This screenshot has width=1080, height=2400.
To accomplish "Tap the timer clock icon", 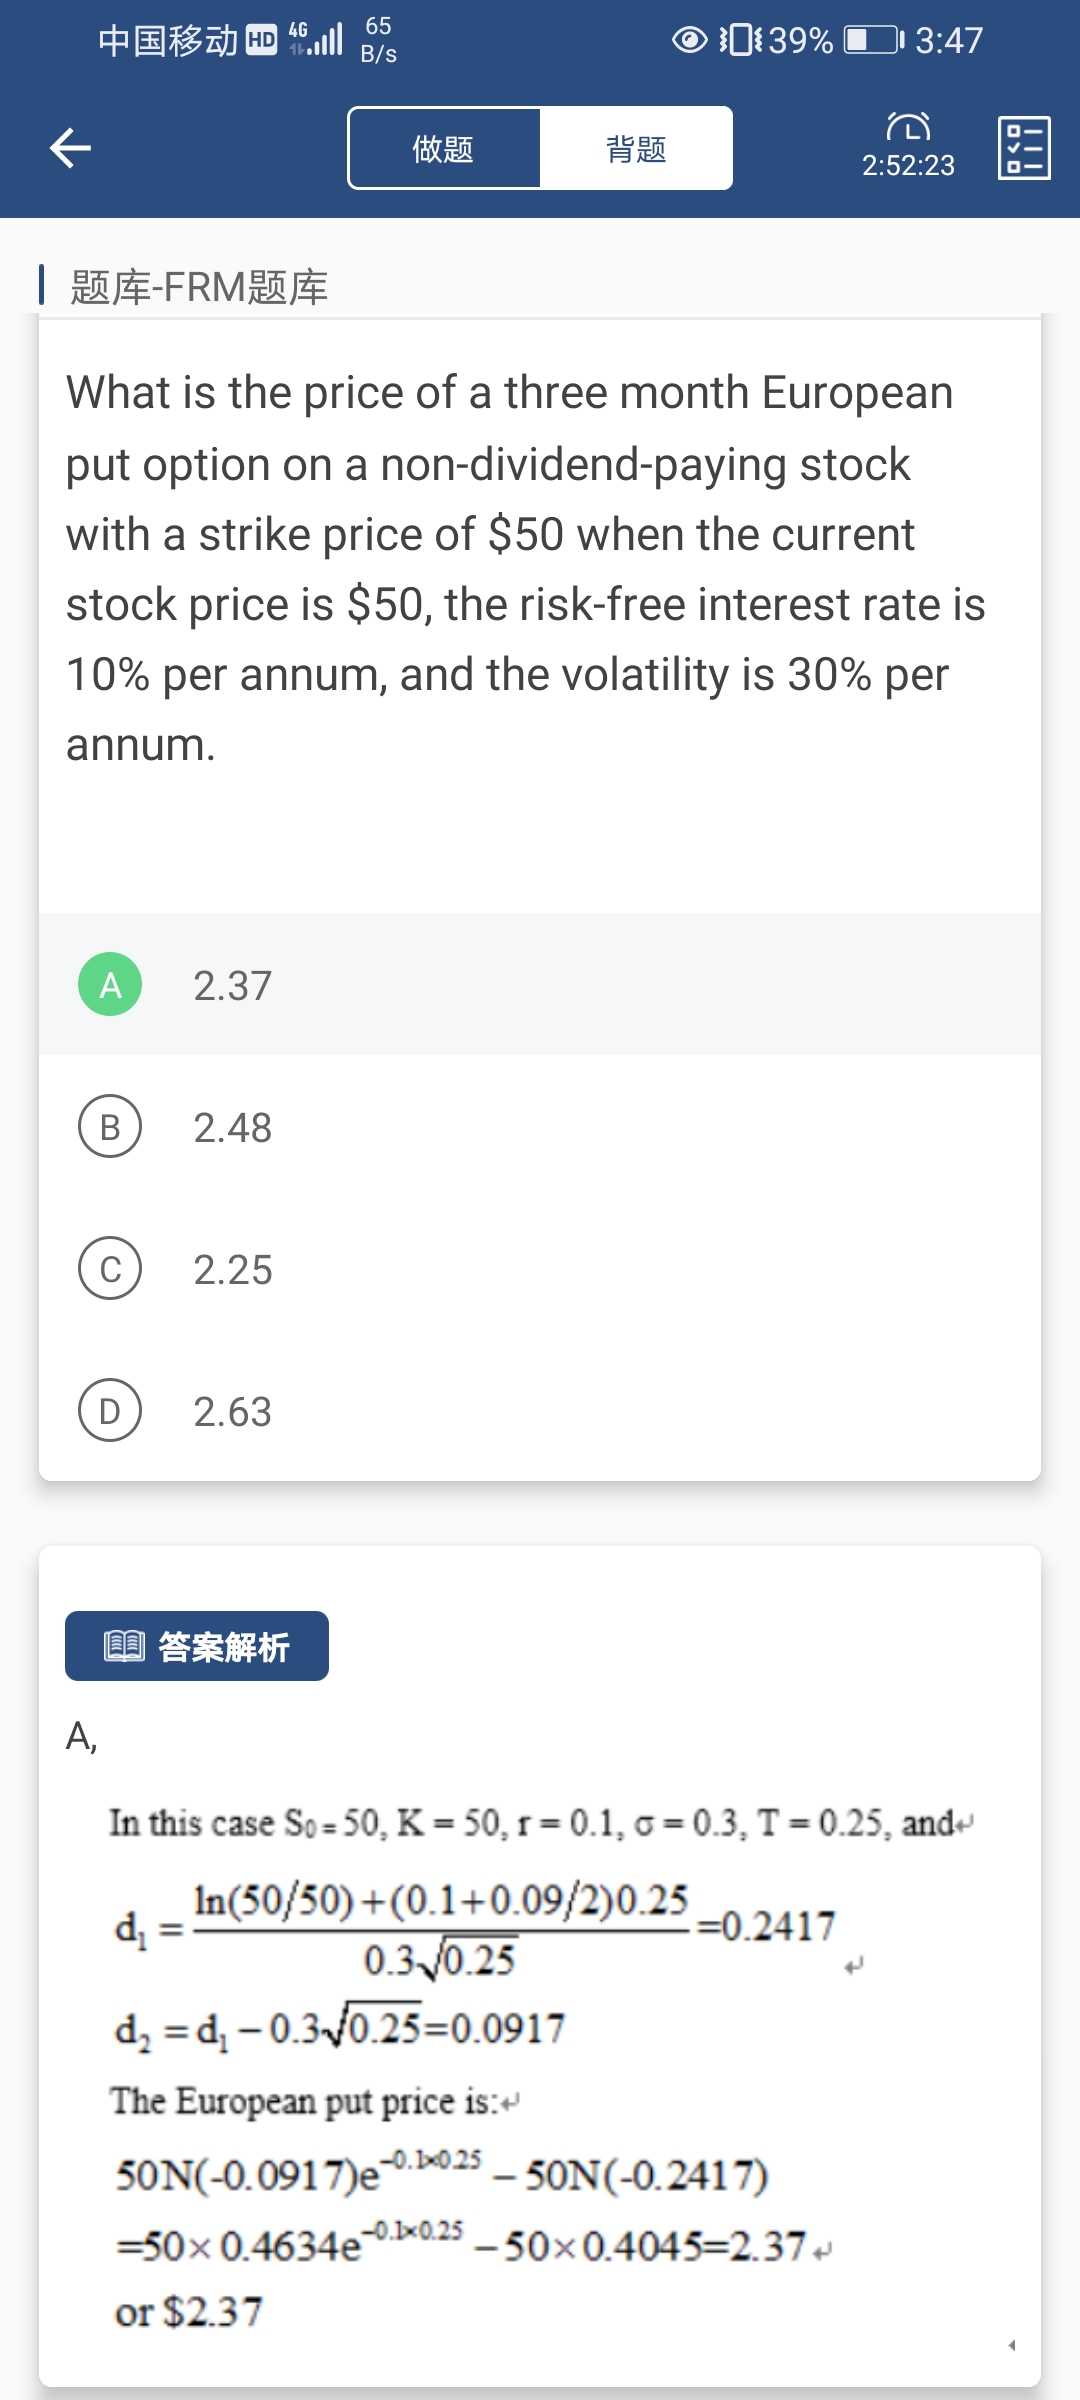I will tap(908, 127).
